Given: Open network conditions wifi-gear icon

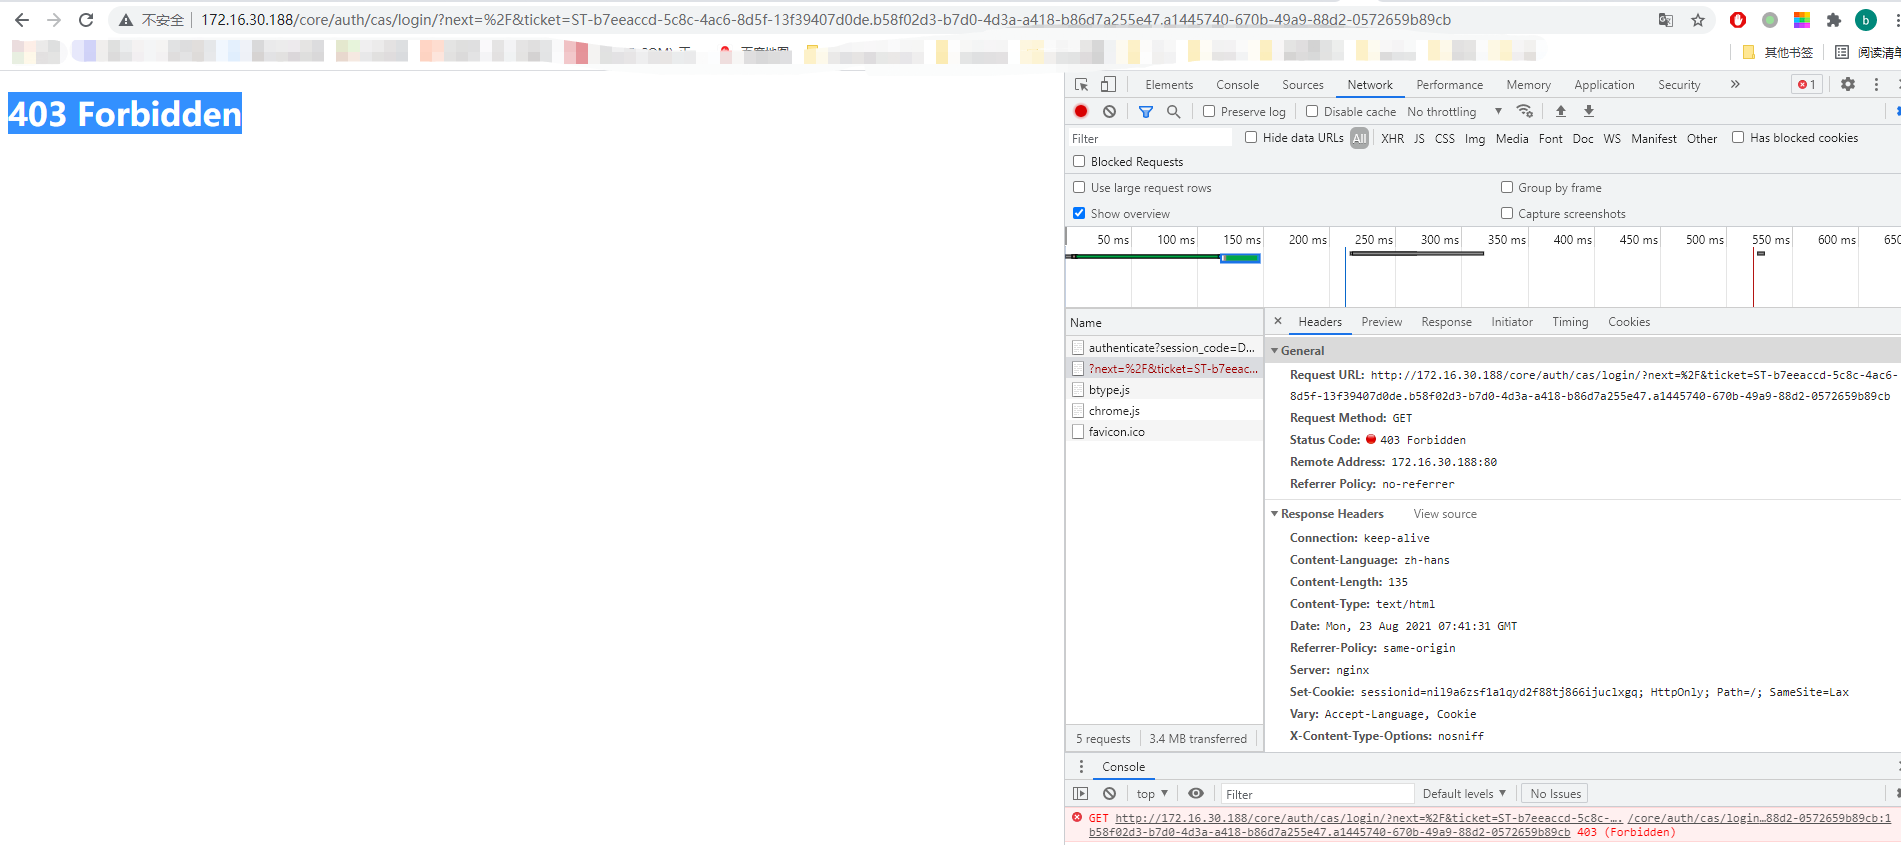Looking at the screenshot, I should click(1525, 111).
